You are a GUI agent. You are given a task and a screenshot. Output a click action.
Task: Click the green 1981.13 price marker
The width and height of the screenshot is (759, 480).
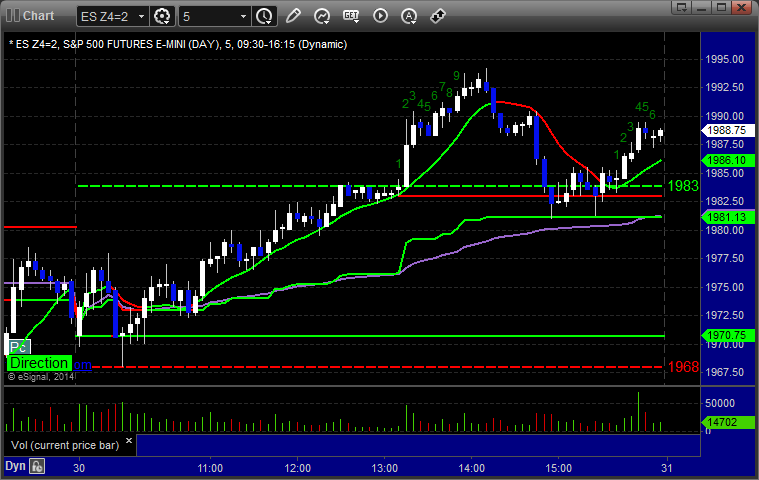(728, 217)
